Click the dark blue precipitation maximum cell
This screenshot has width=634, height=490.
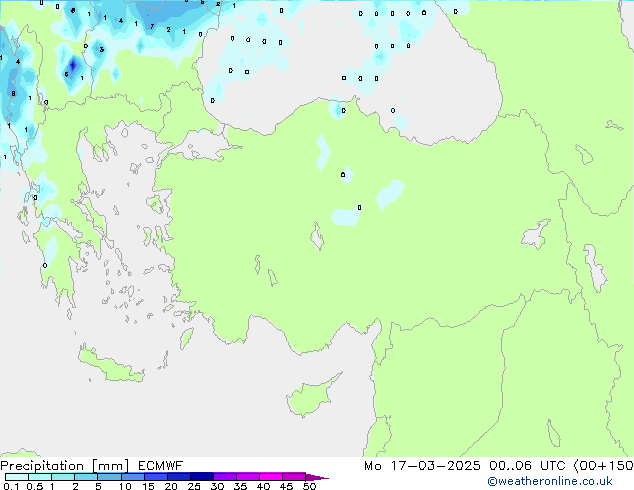pos(73,65)
